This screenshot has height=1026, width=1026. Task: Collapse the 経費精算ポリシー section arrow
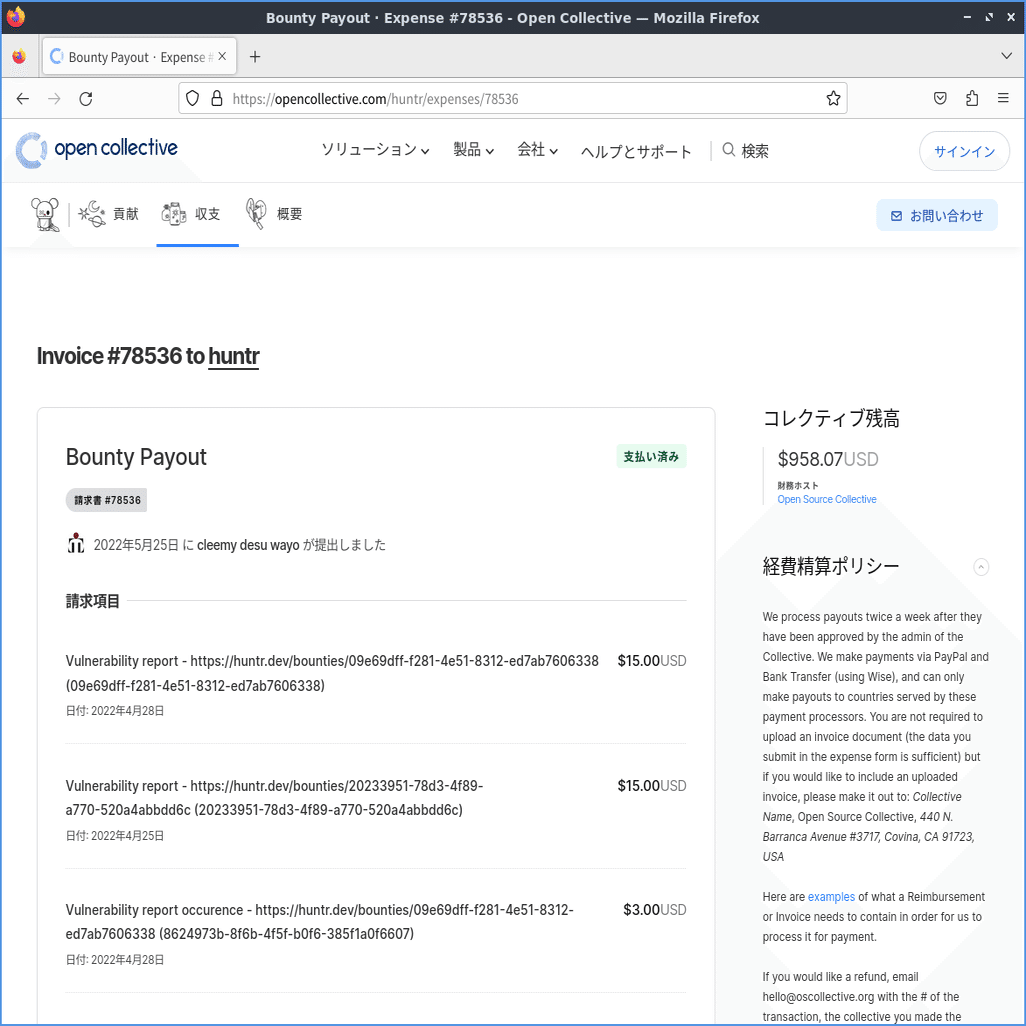(981, 567)
